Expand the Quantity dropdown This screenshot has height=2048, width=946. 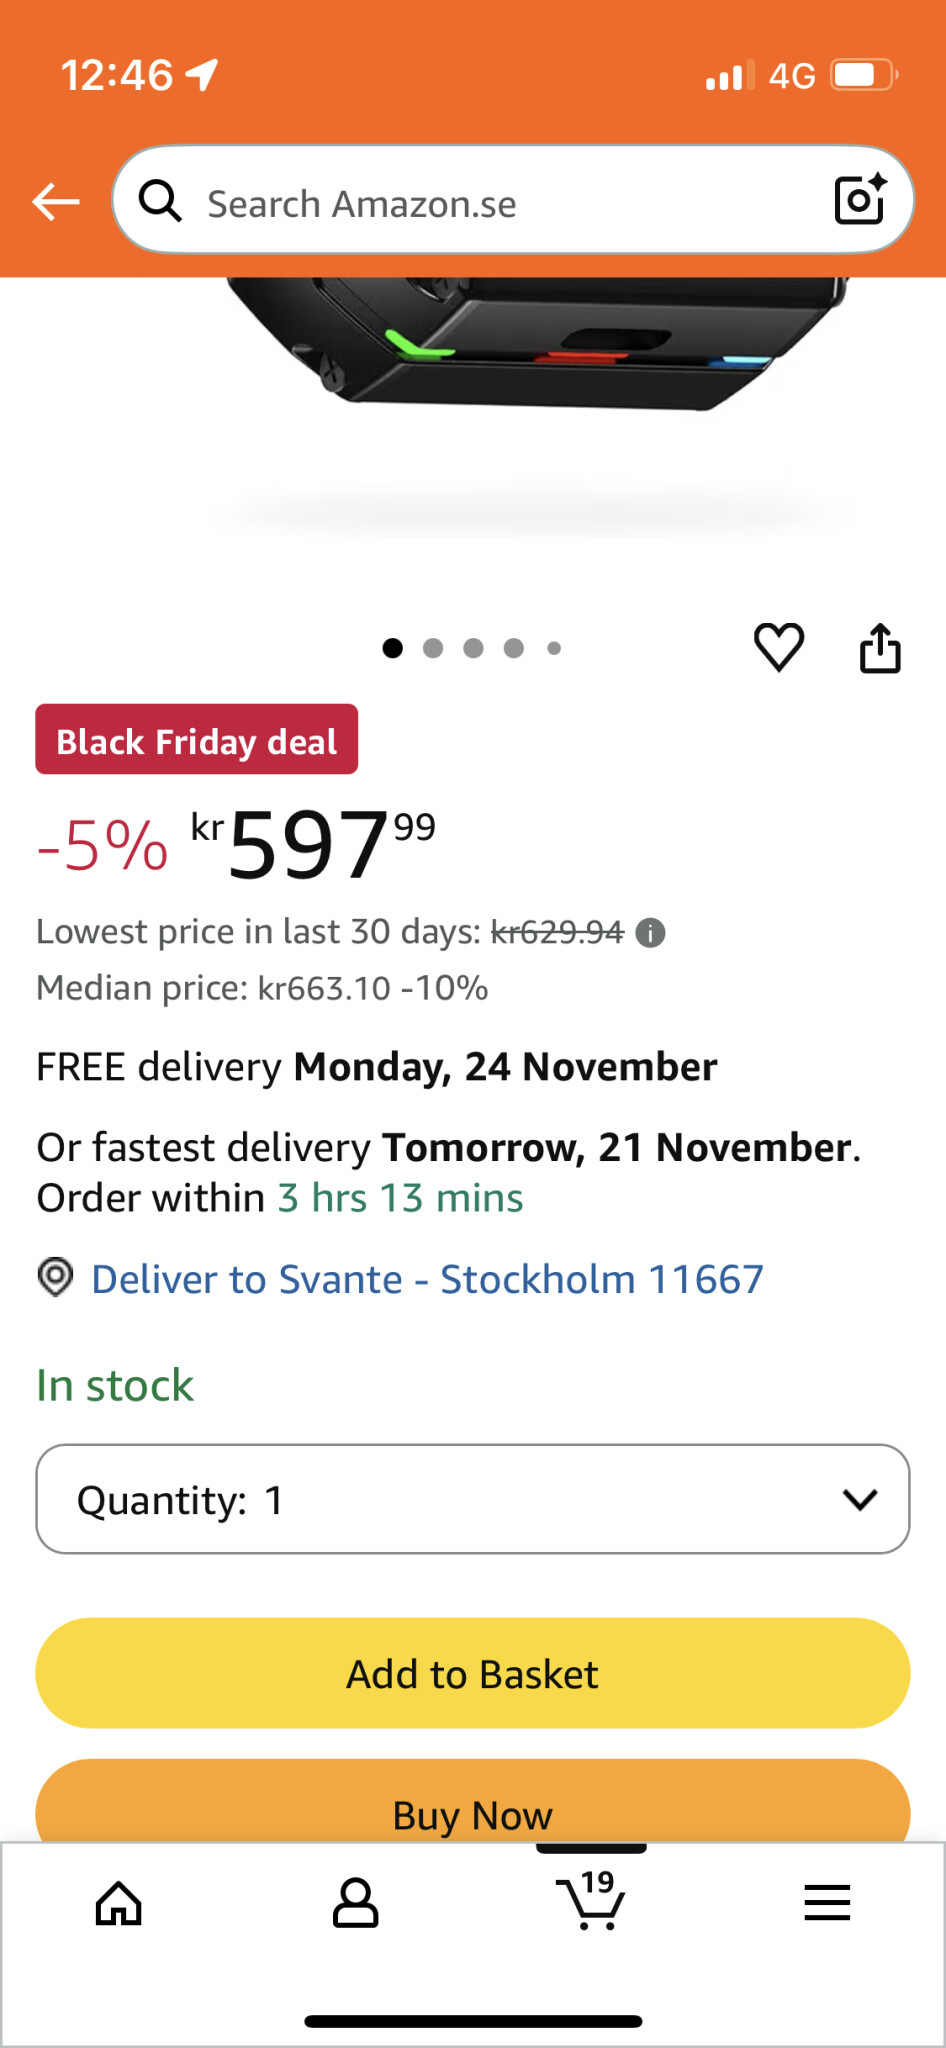pos(473,1499)
